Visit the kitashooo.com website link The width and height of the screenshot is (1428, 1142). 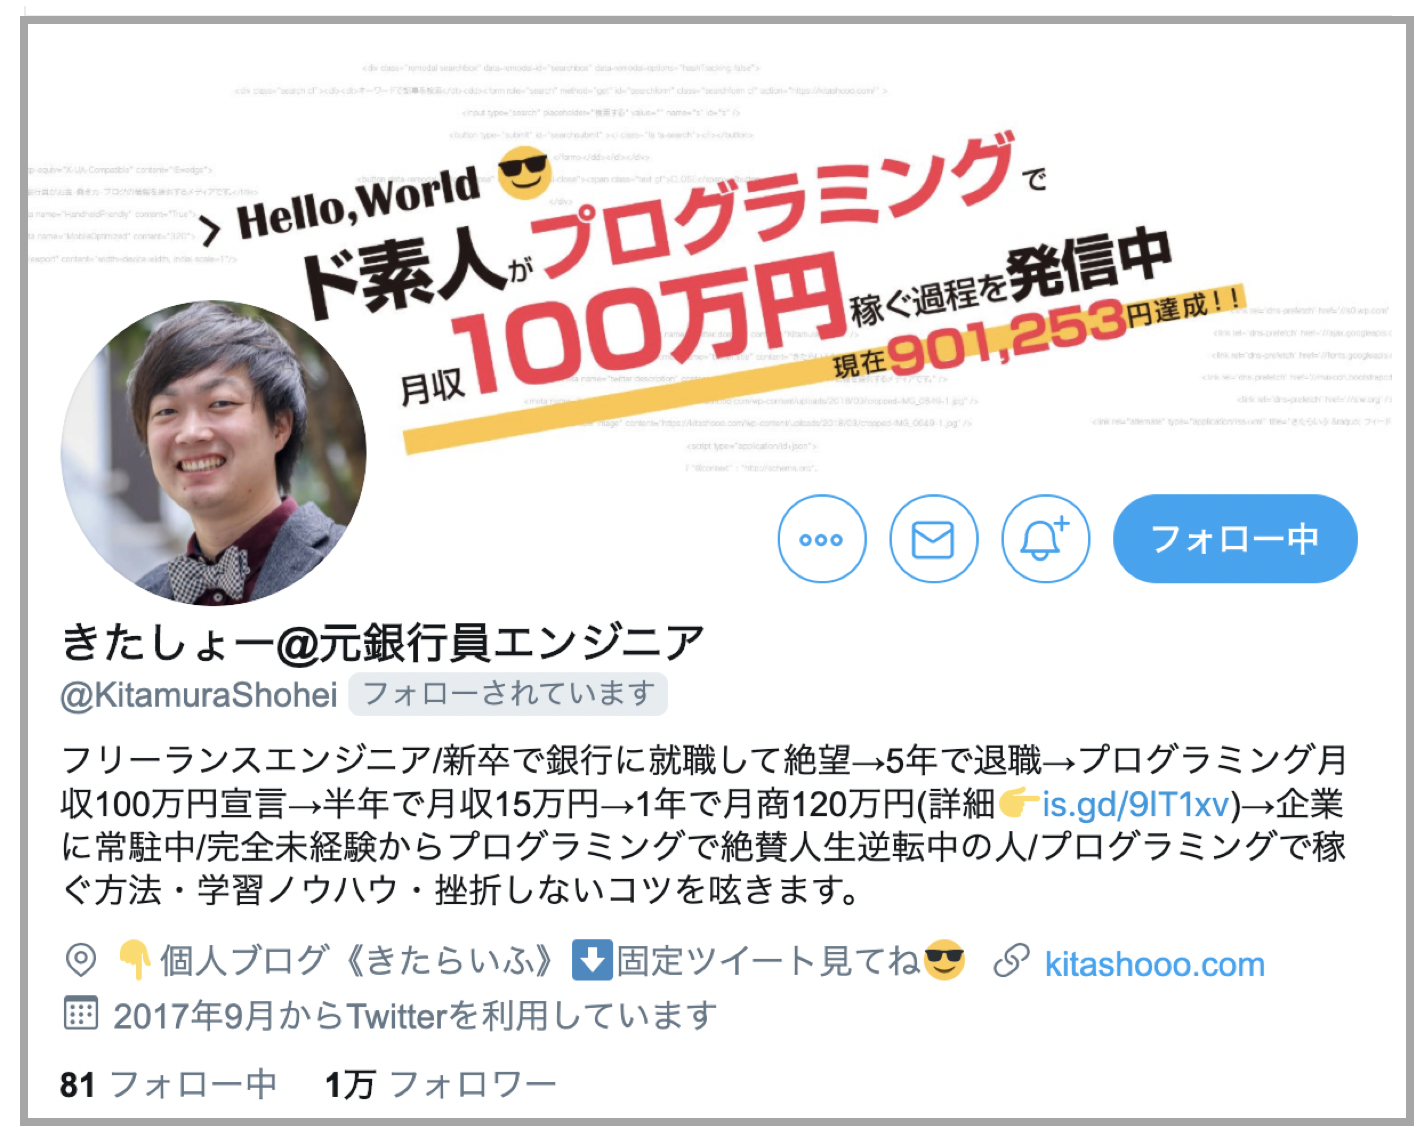[x=1154, y=964]
